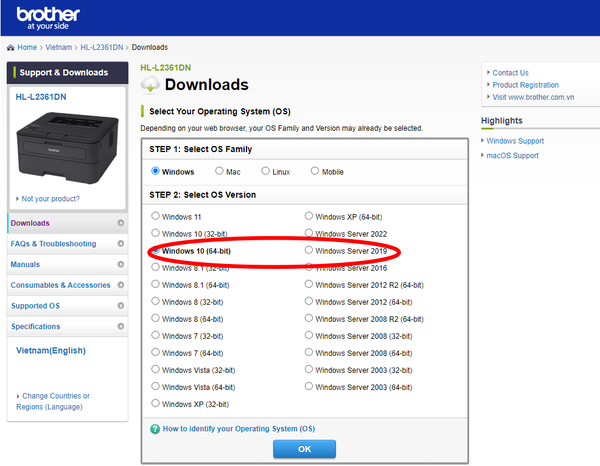Choose Windows 10 (32-bit) option

point(155,233)
